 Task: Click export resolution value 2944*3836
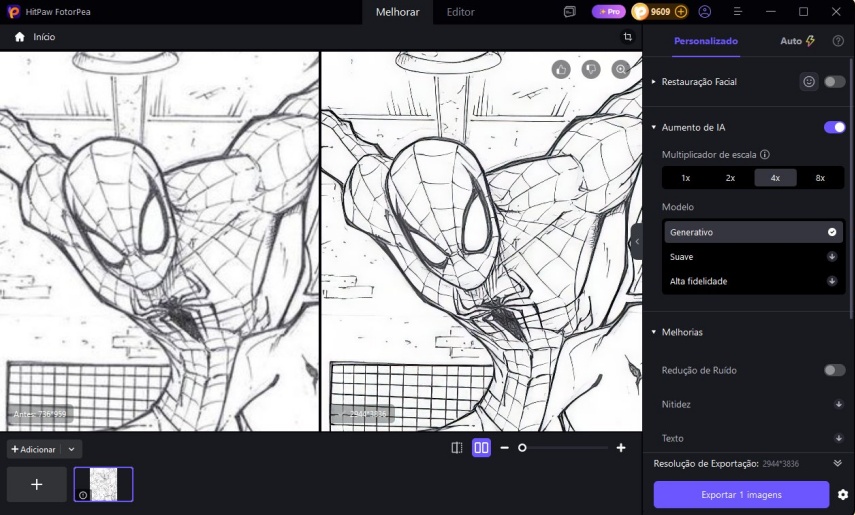point(780,464)
